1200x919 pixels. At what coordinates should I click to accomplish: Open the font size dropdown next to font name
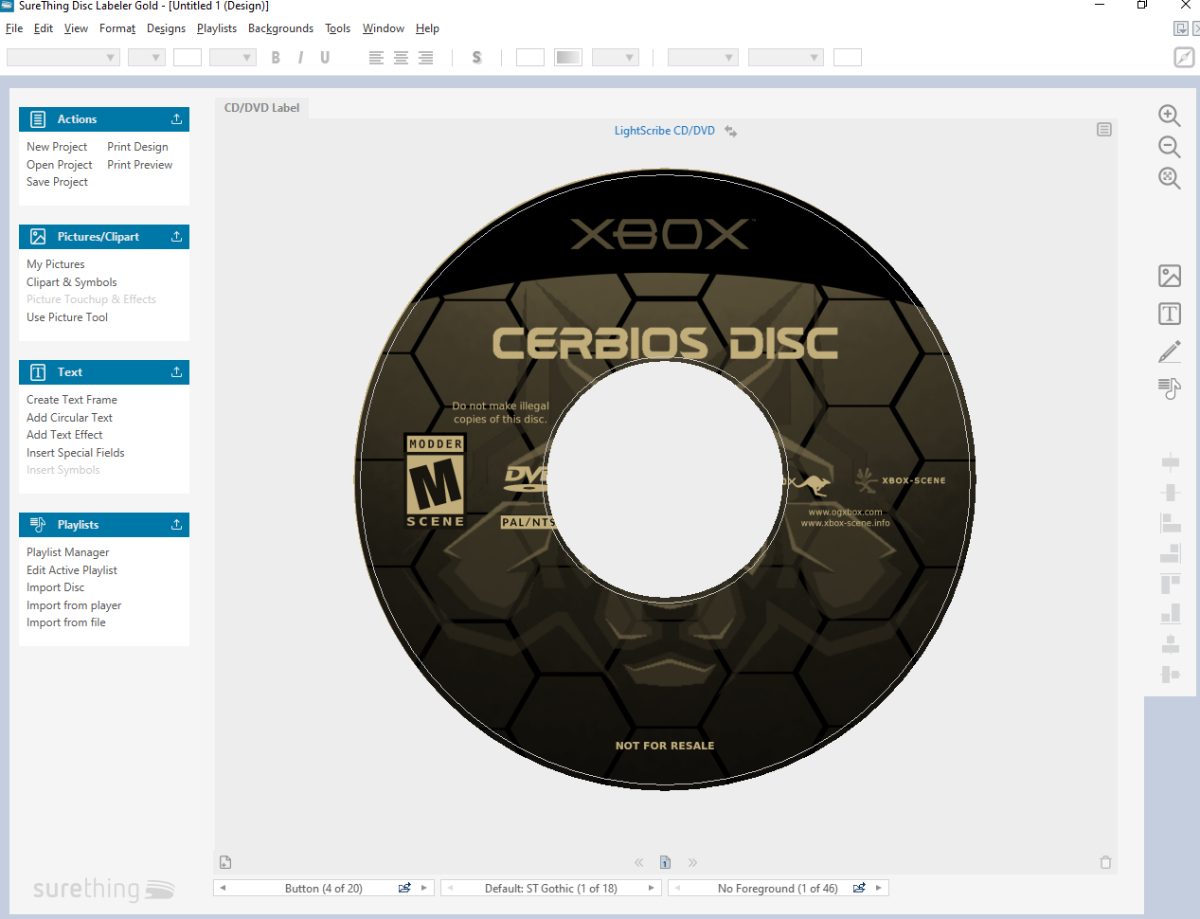point(146,58)
